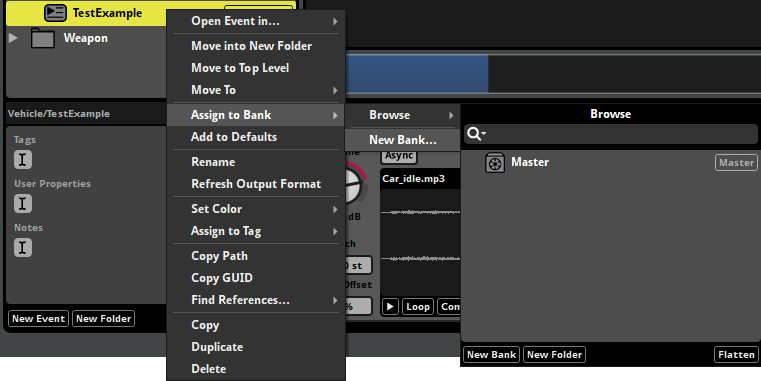This screenshot has height=381, width=761.
Task: Select the Master bank row
Action: tap(611, 163)
